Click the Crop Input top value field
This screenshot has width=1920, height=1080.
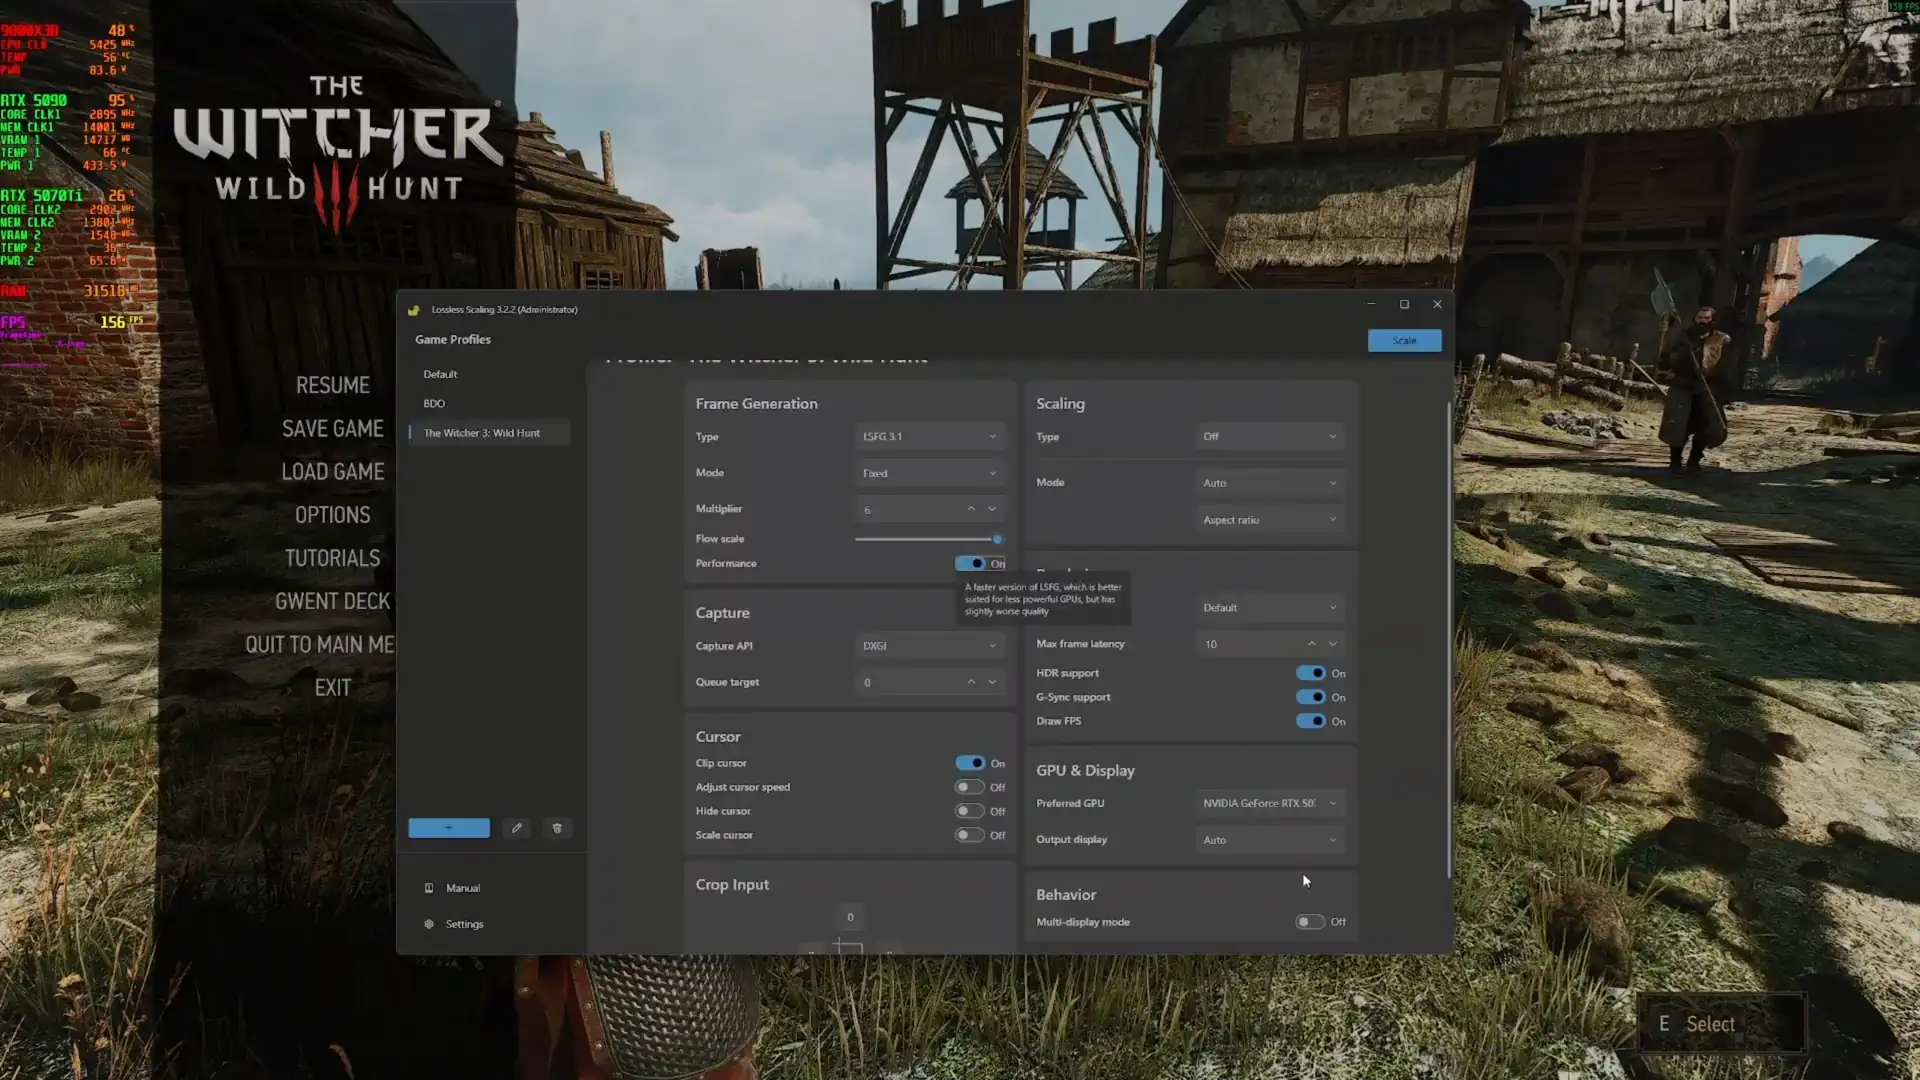click(x=850, y=917)
